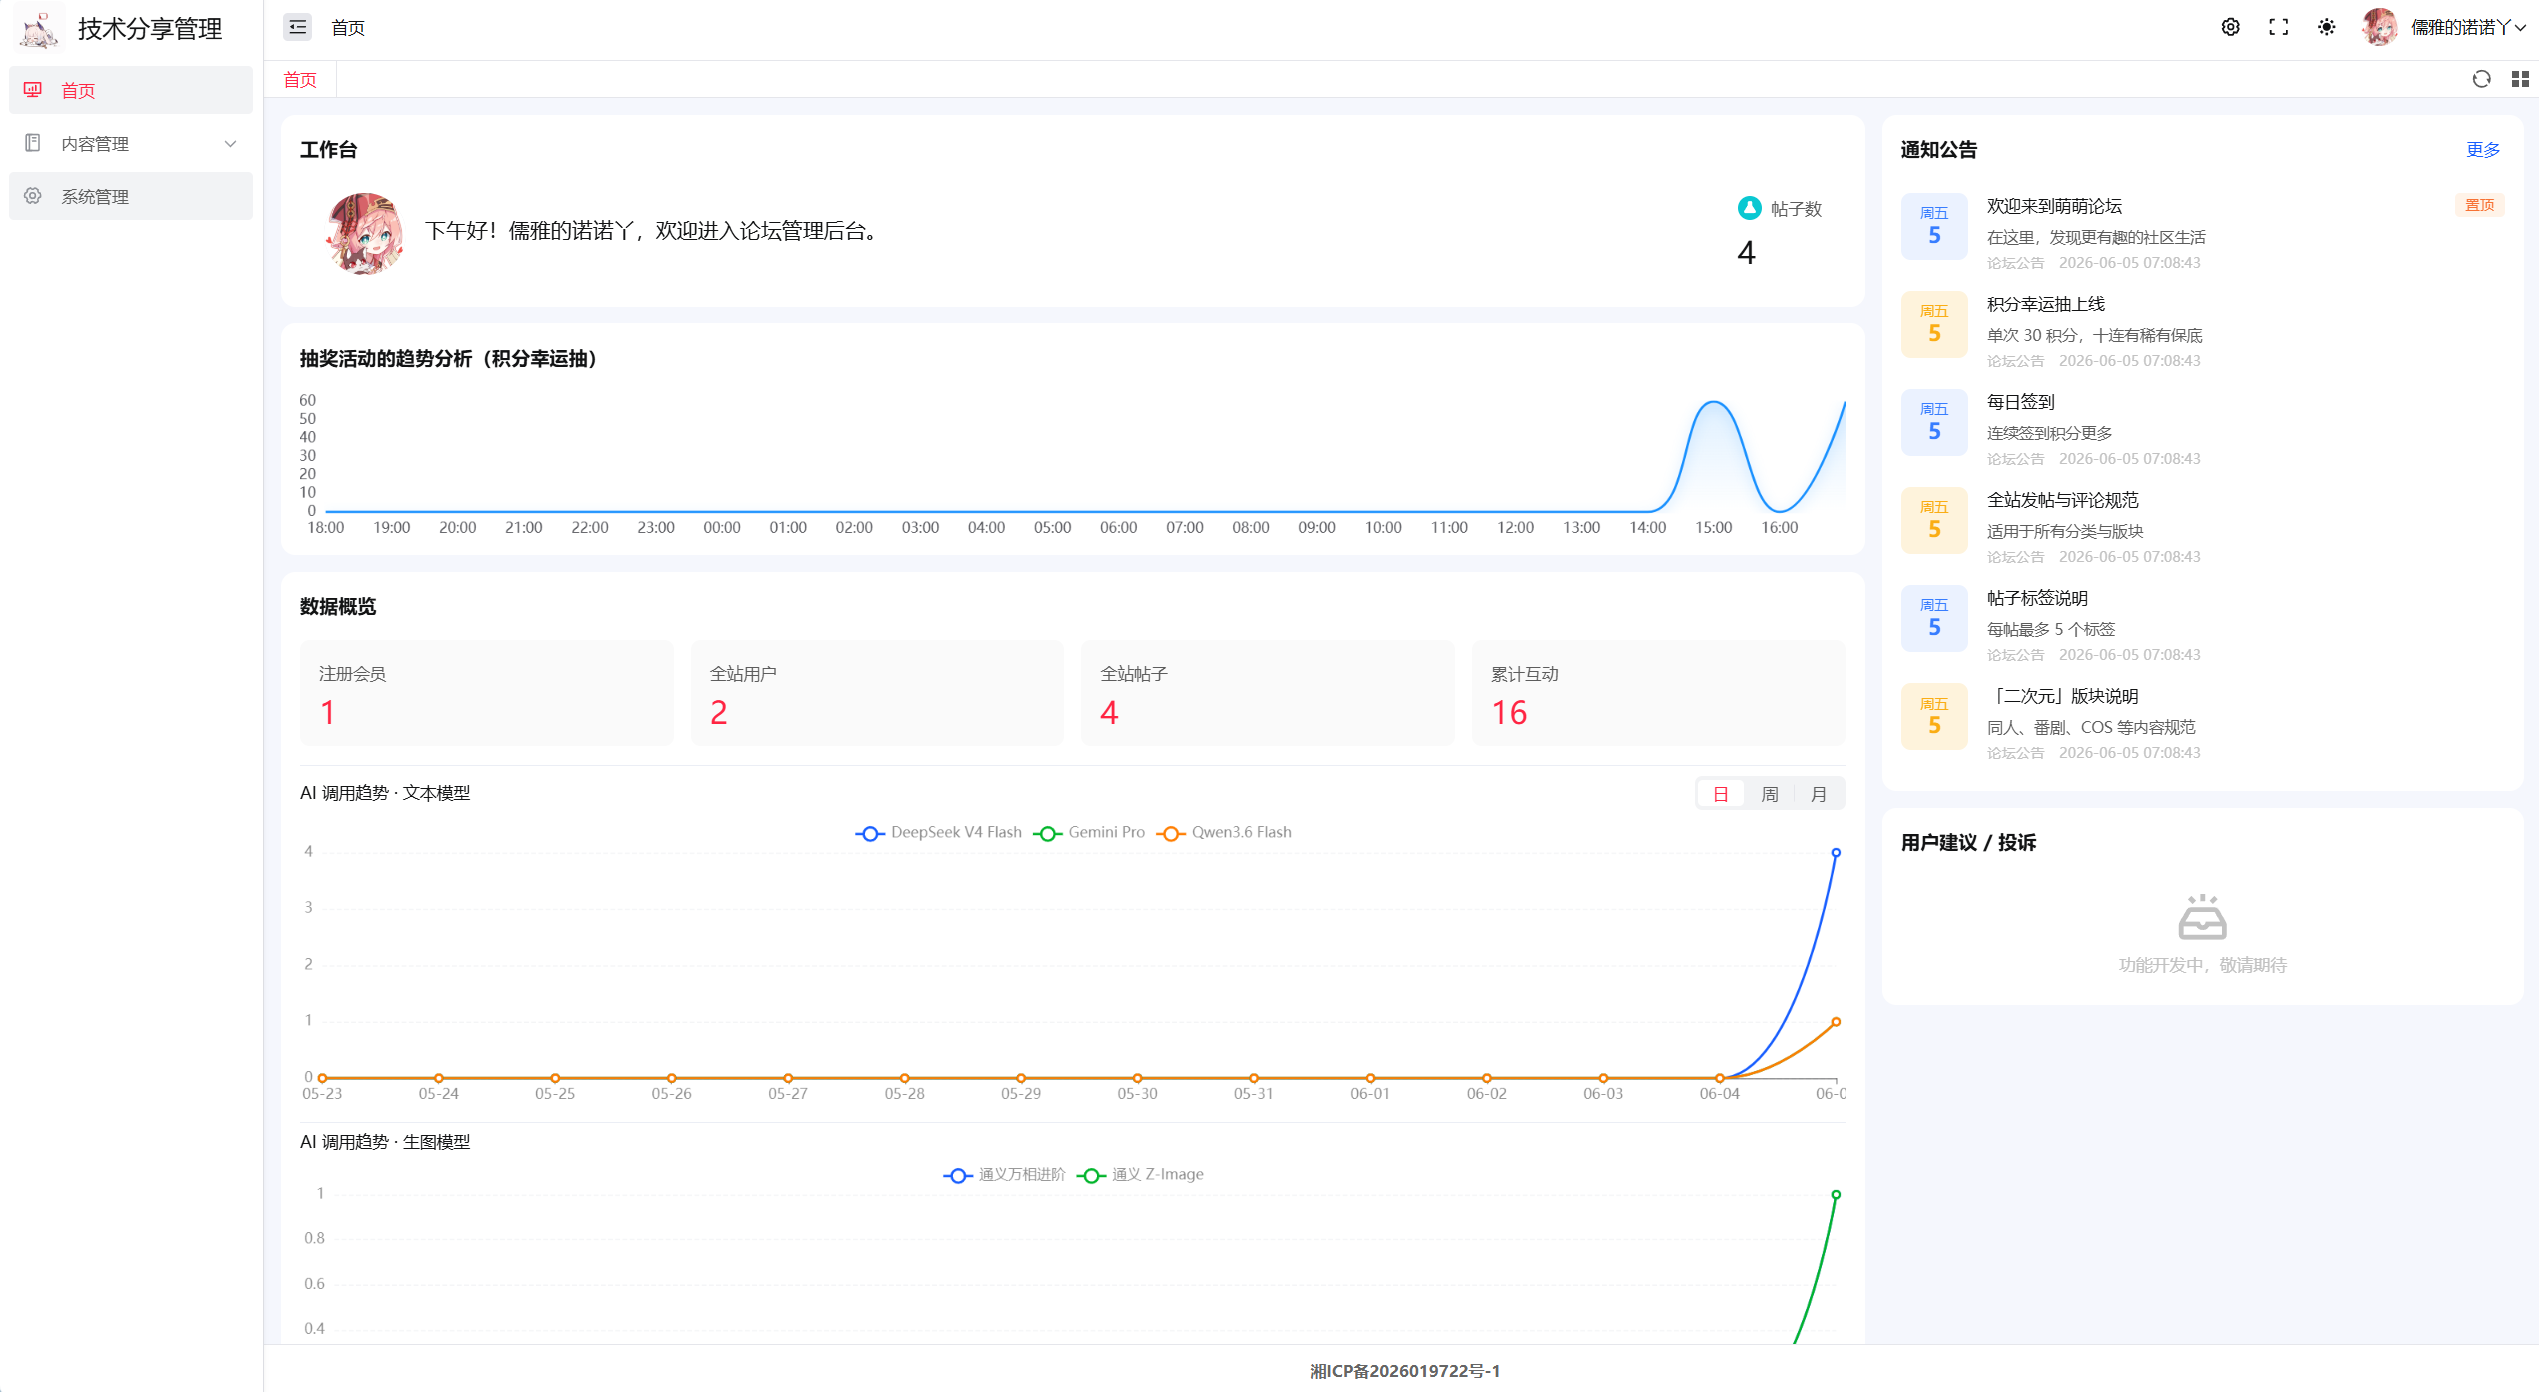Toggle Gemini Pro legend series
The image size is (2539, 1392).
[x=1089, y=833]
